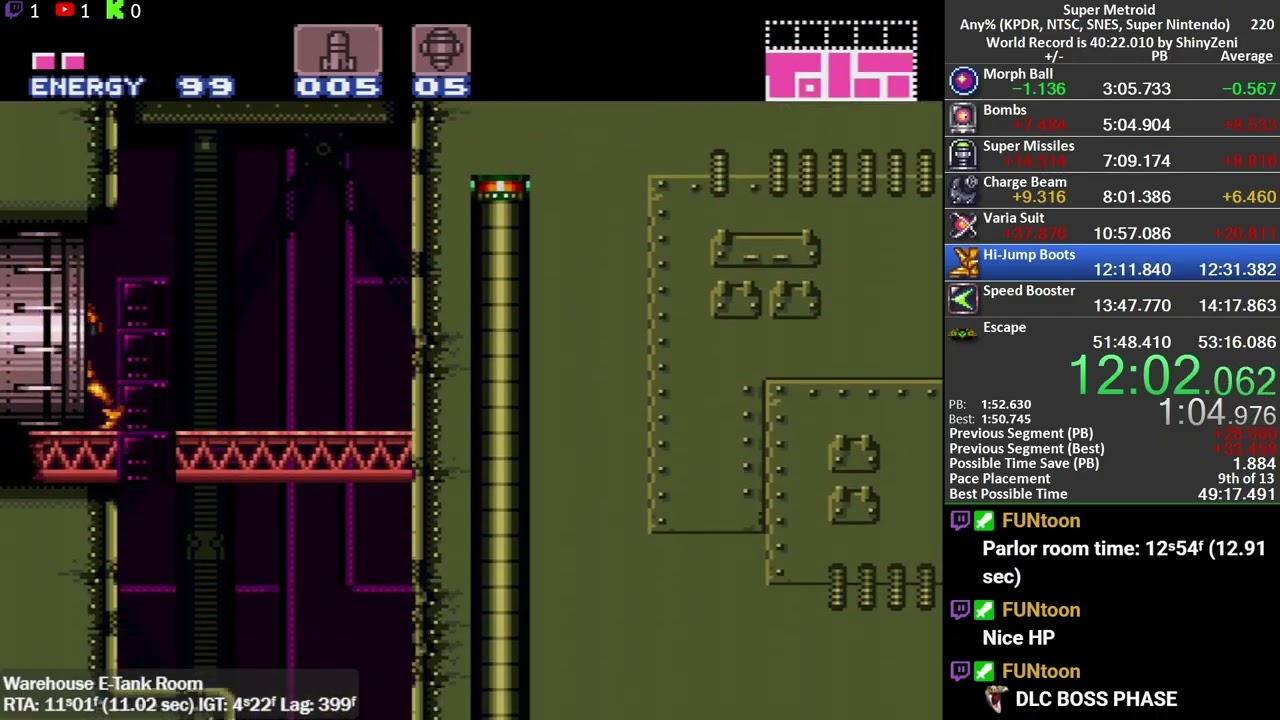Image resolution: width=1280 pixels, height=720 pixels.
Task: Click the ENERGY 99 counter in HUD
Action: coord(131,87)
